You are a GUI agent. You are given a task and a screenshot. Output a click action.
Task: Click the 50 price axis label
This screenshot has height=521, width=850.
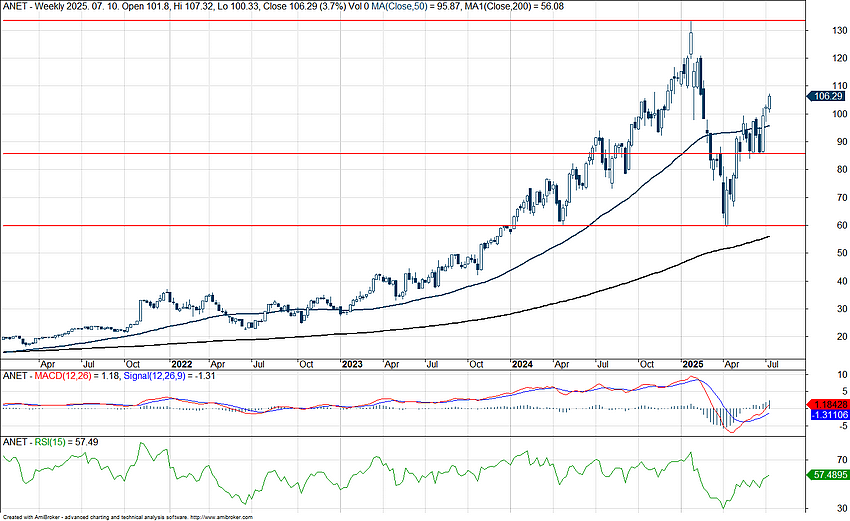tap(841, 253)
